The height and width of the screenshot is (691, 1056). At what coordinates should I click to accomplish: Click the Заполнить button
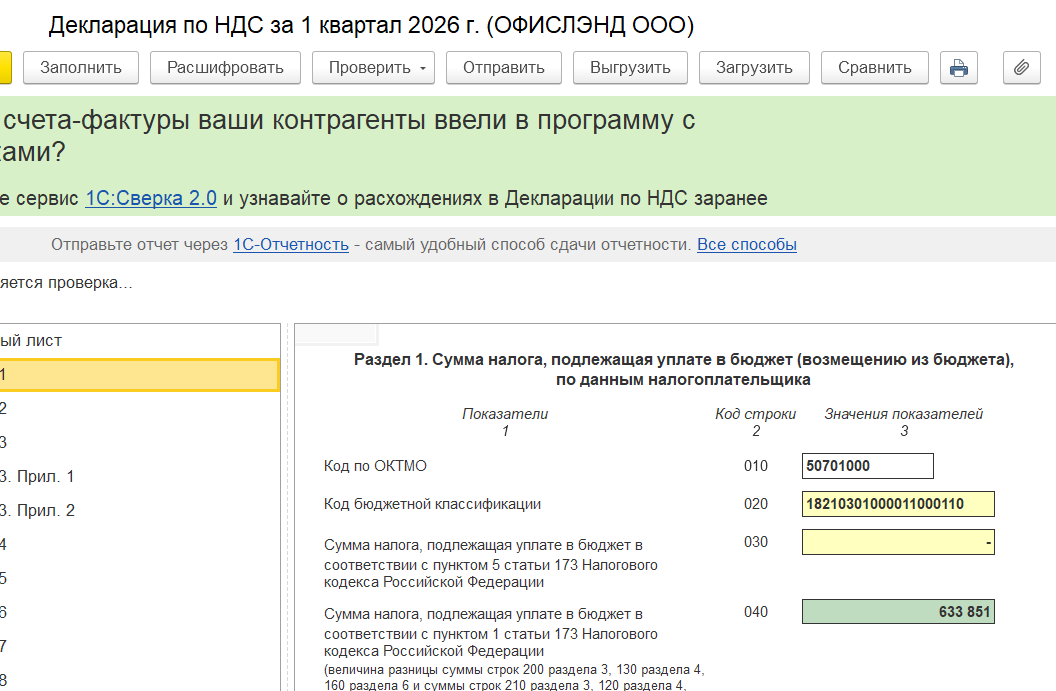click(x=81, y=68)
